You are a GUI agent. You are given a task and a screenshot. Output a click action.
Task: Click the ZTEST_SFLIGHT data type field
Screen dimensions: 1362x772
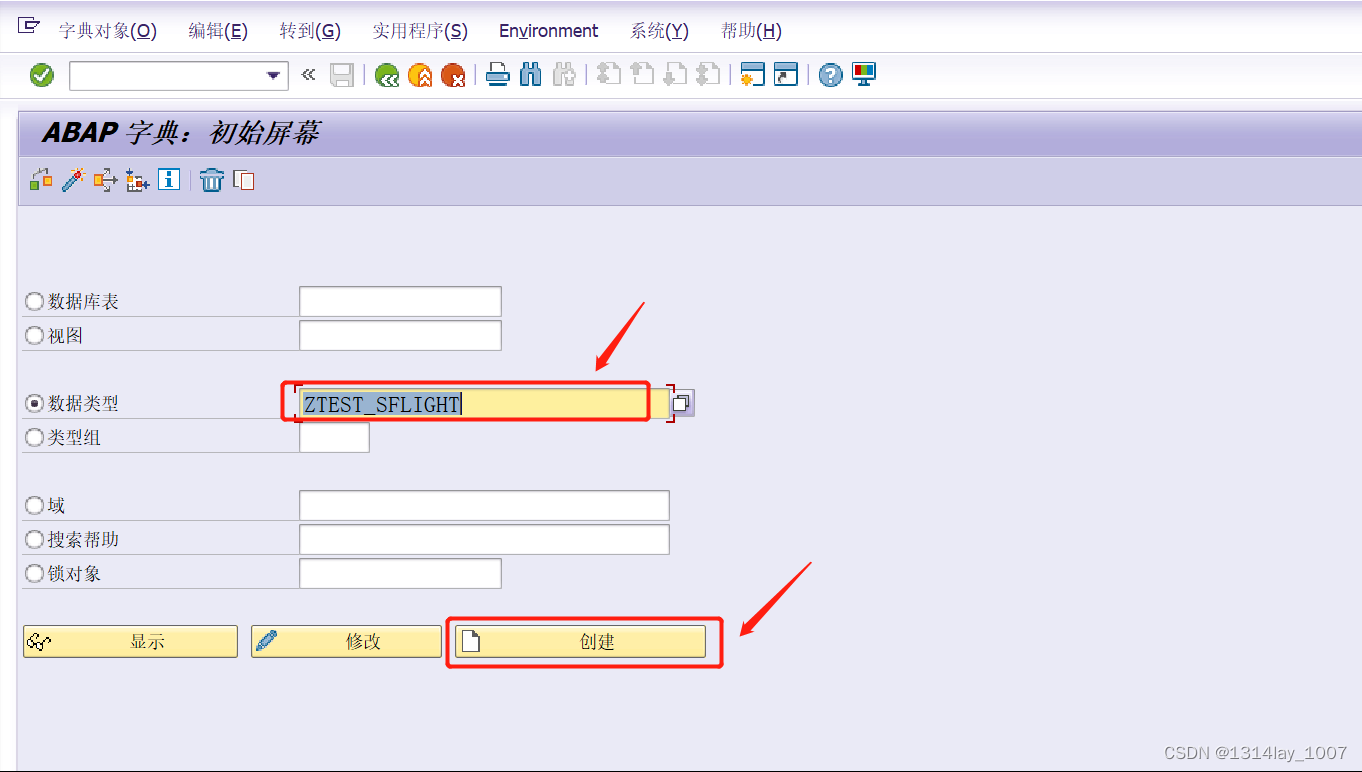[x=484, y=404]
